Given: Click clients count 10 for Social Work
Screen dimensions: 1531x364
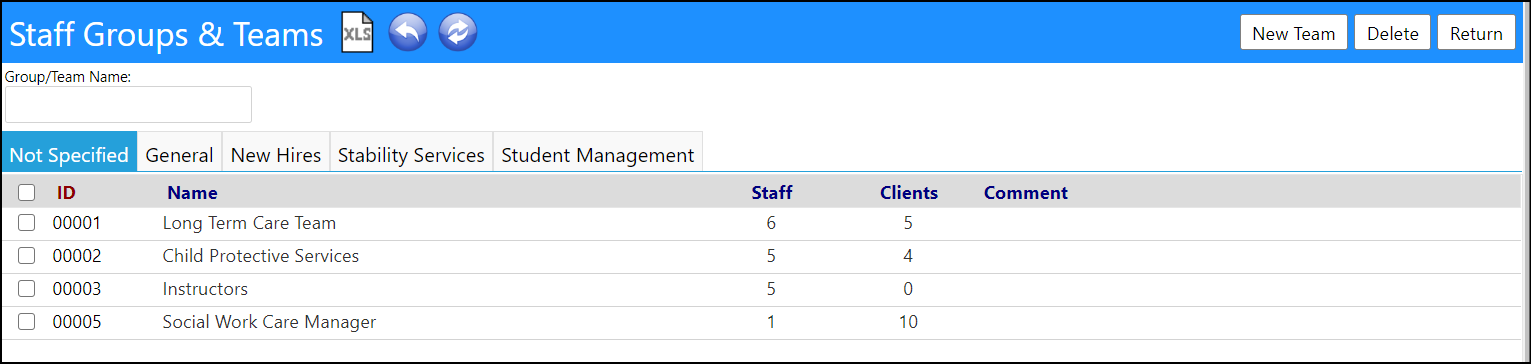Looking at the screenshot, I should tap(908, 322).
